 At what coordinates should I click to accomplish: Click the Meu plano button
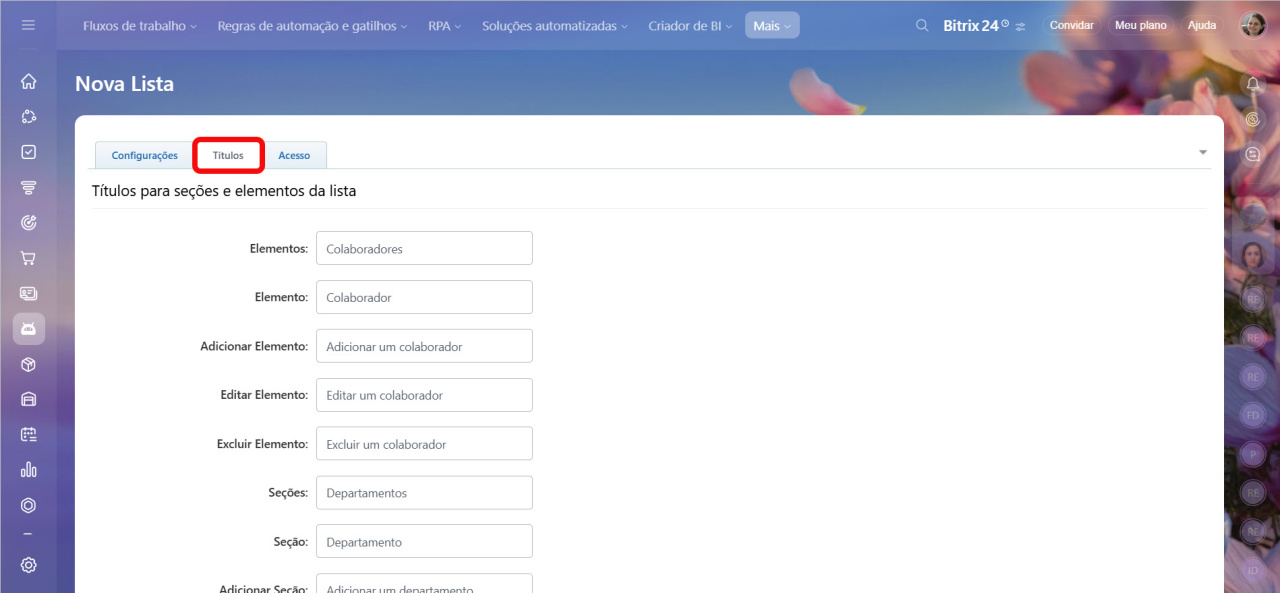pyautogui.click(x=1140, y=26)
